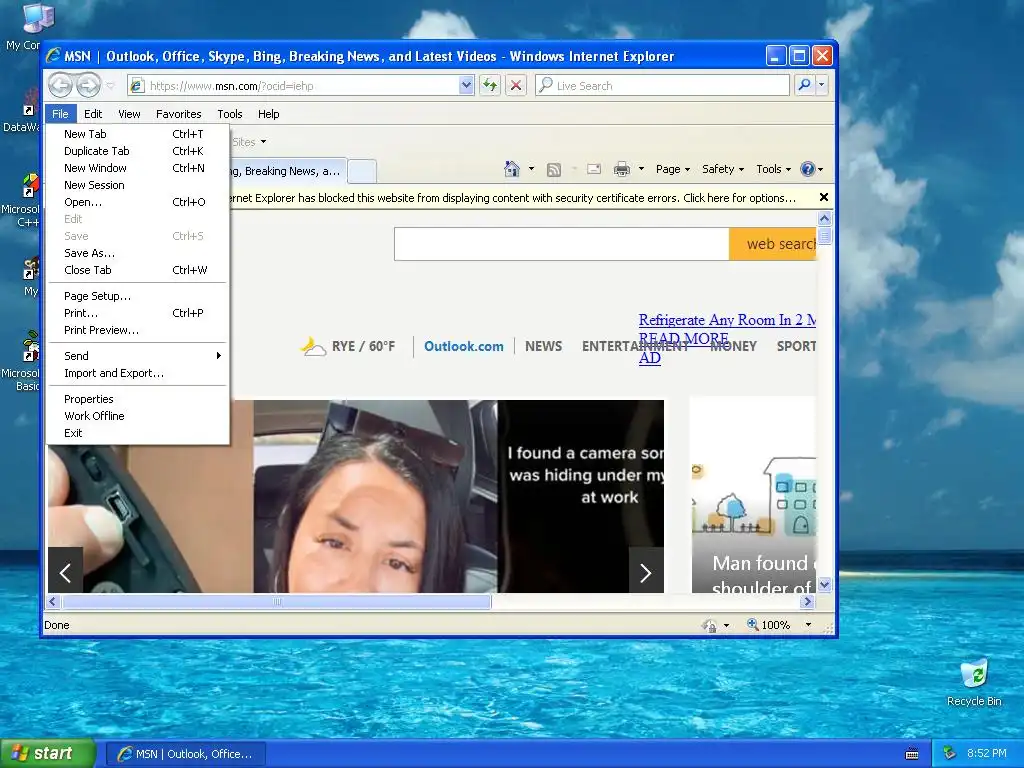Click the READ MORE link
Viewport: 1024px width, 768px height.
point(683,338)
